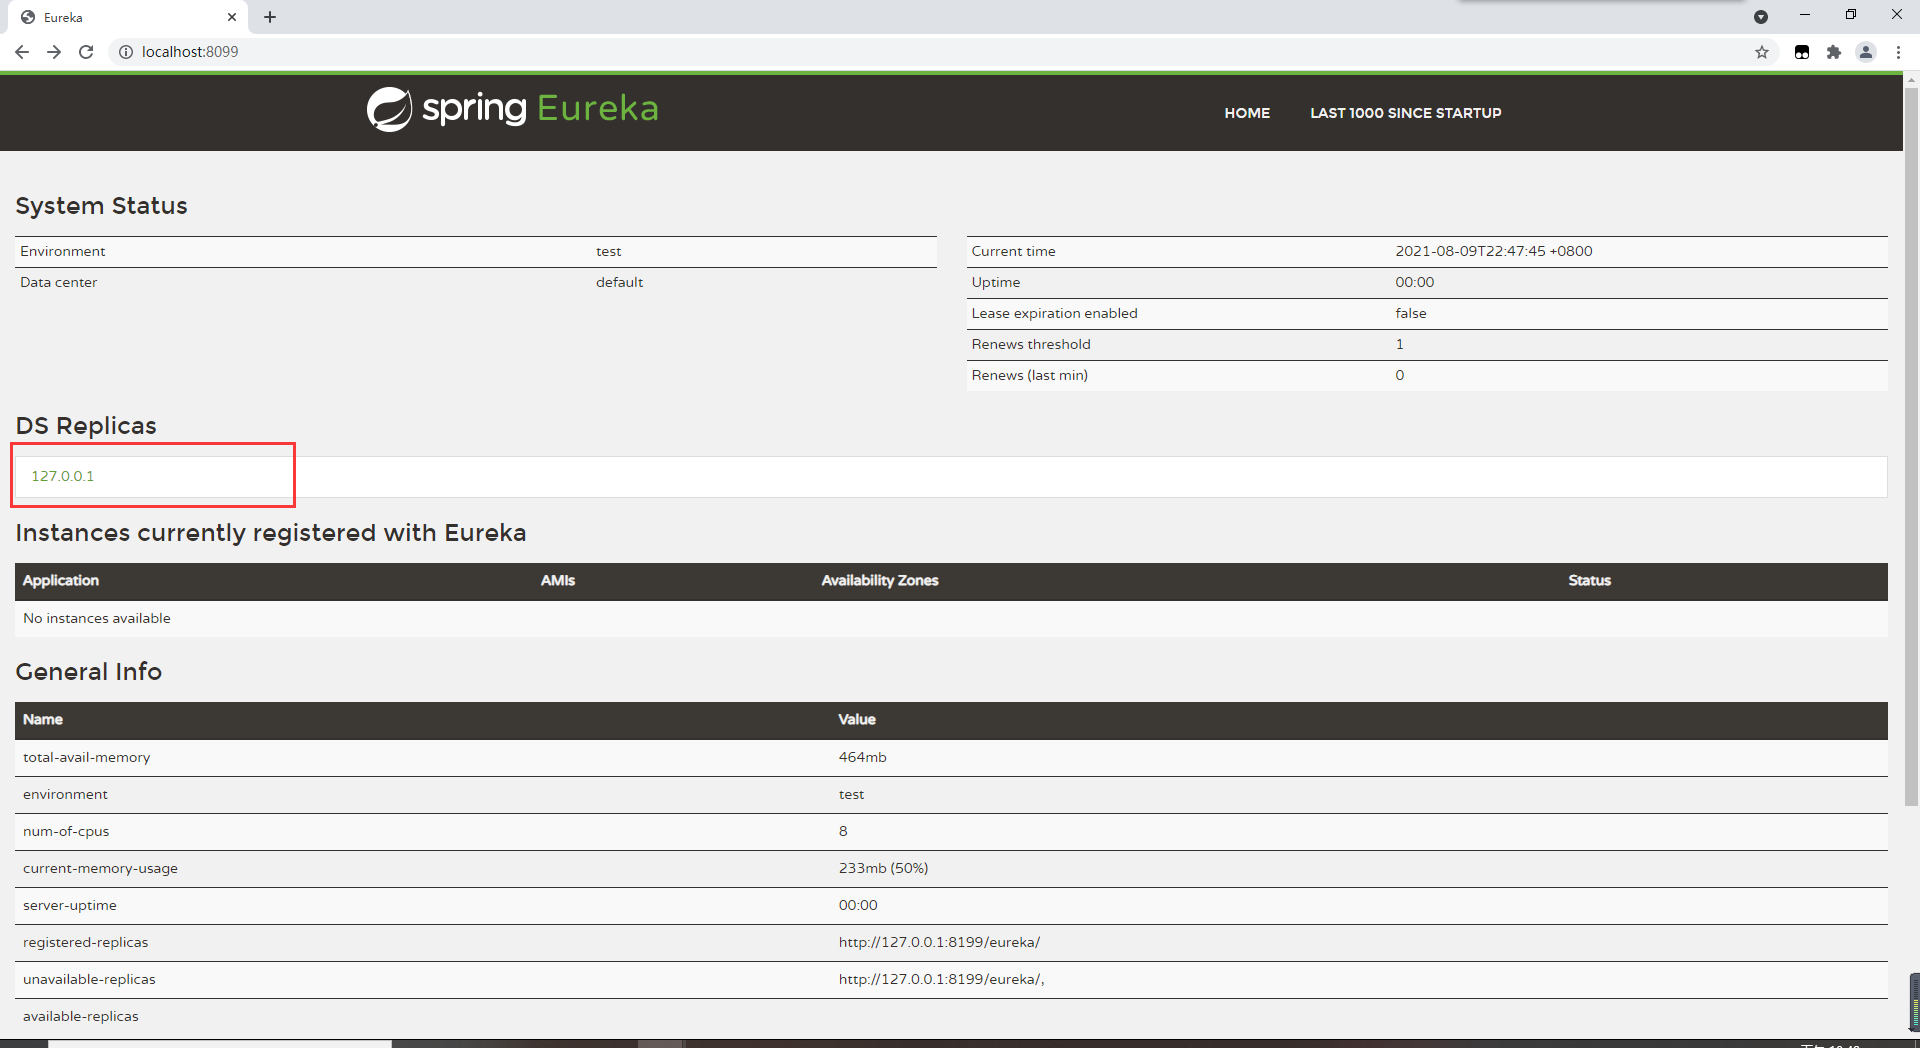Click the page vertical scrollbar thumb
Image resolution: width=1920 pixels, height=1048 pixels.
(1911, 447)
